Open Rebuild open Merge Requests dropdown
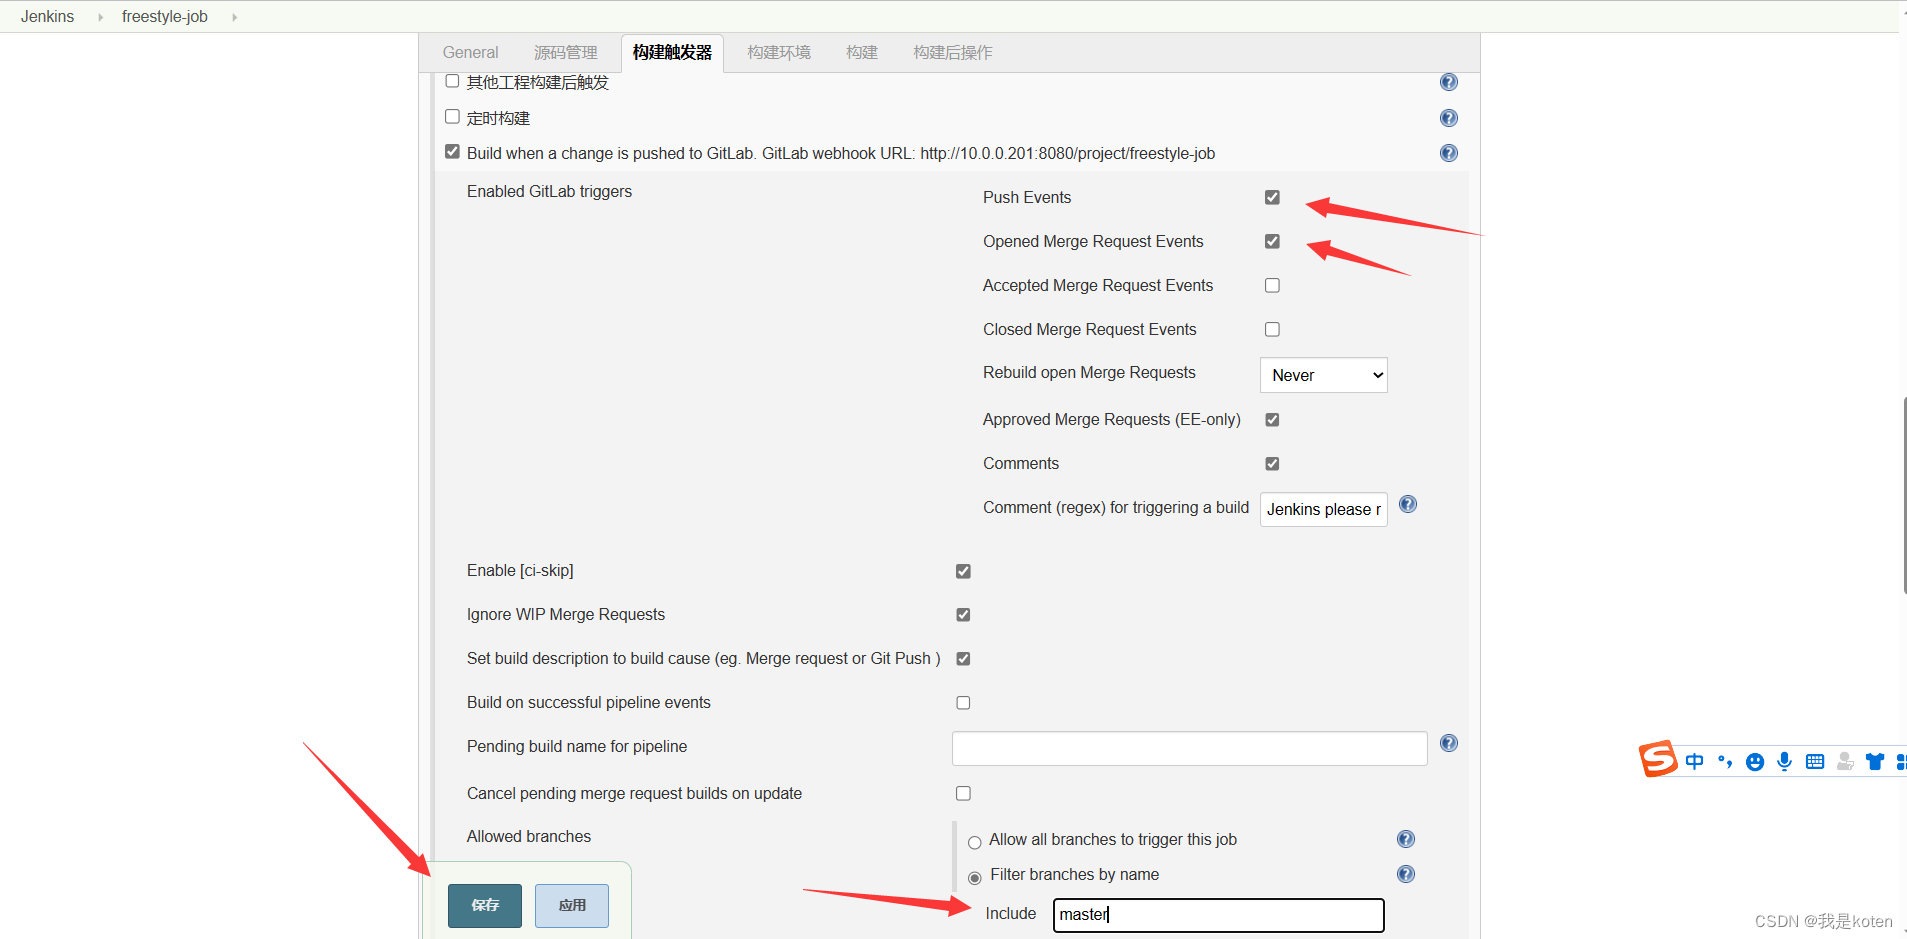Screen dimensions: 1907x939 click(x=1323, y=375)
